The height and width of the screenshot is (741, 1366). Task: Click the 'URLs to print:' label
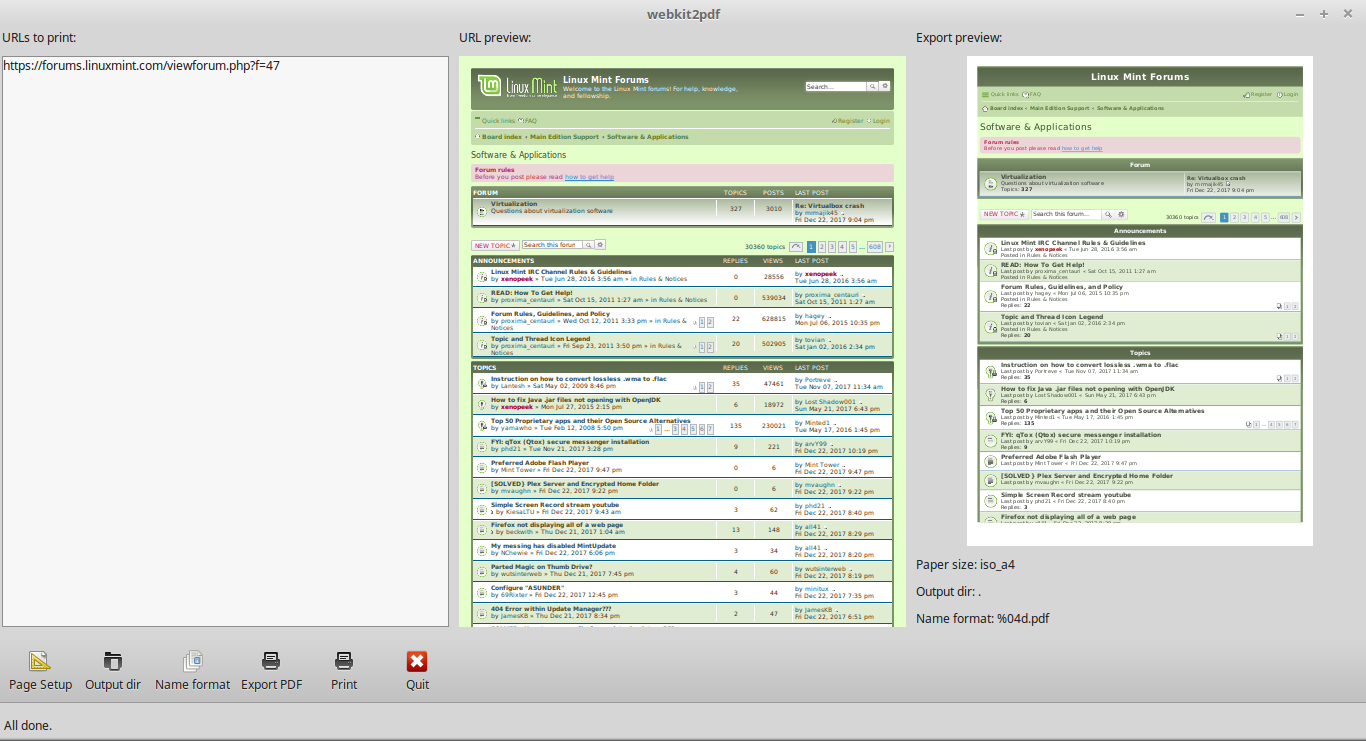[x=40, y=38]
